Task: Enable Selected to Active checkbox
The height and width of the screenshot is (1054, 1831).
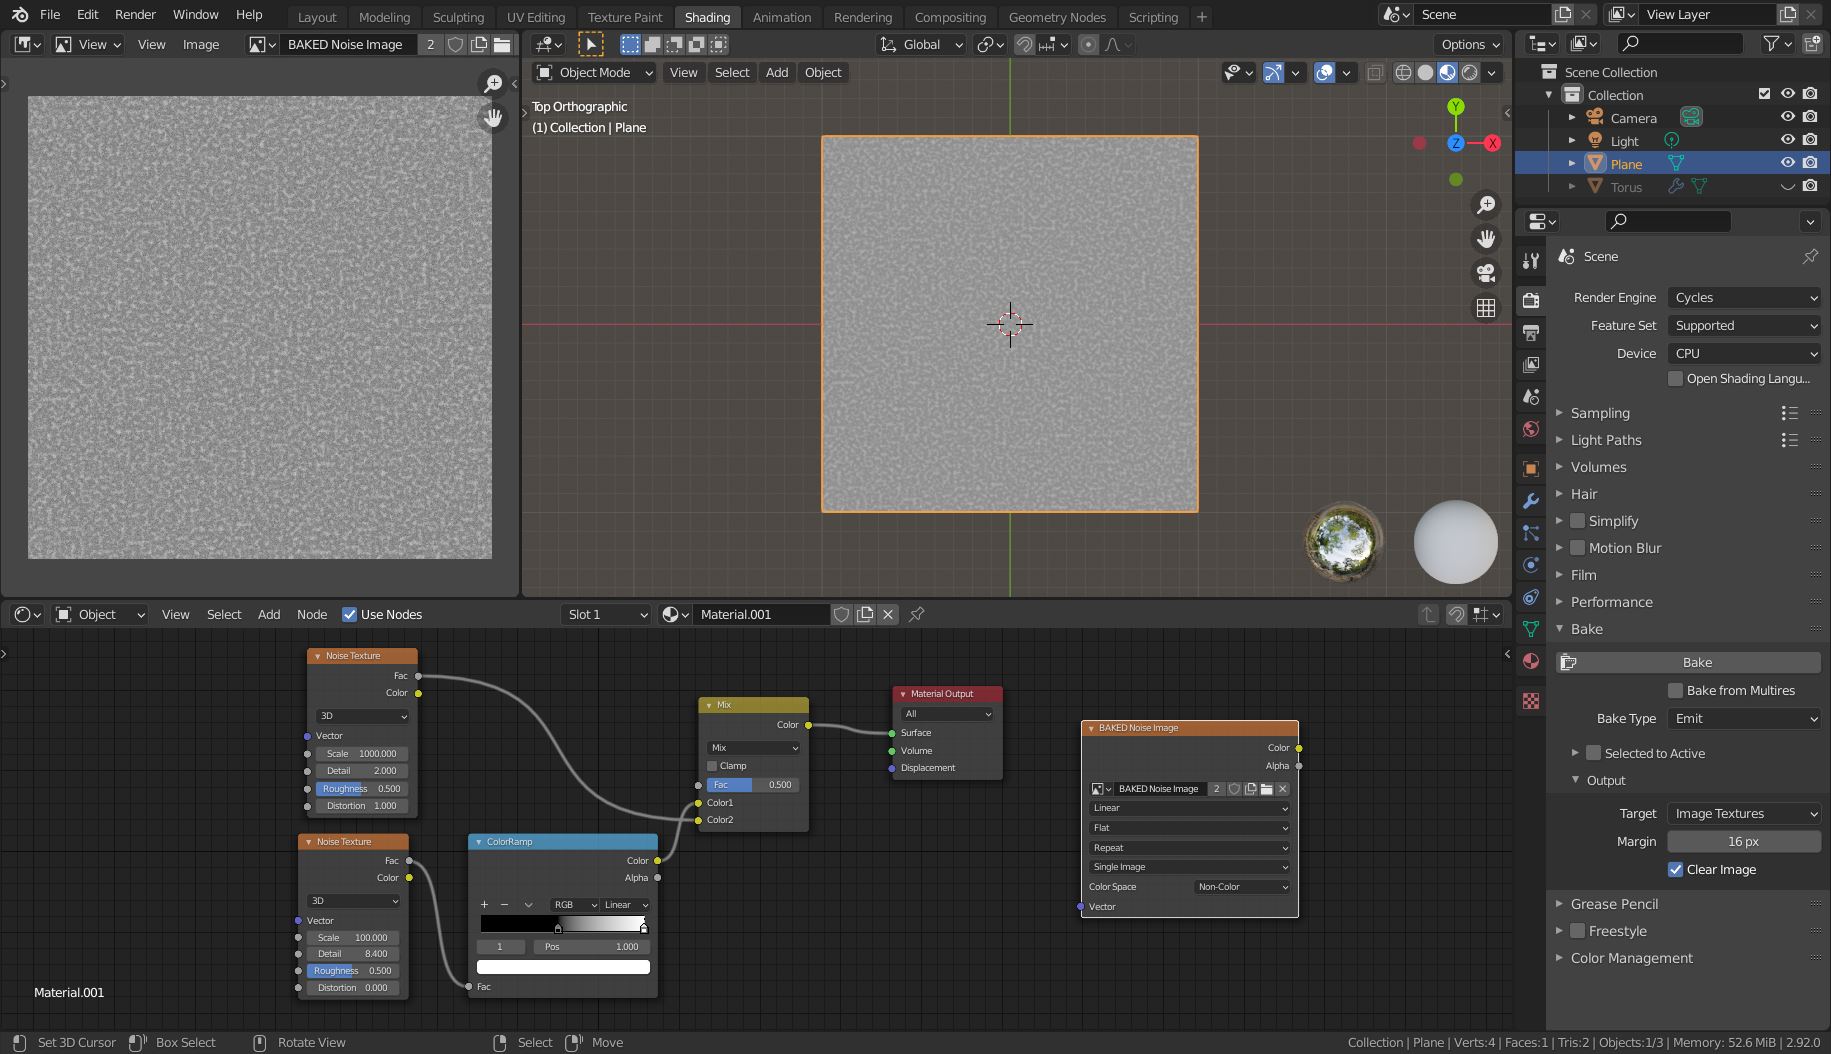Action: pos(1594,753)
